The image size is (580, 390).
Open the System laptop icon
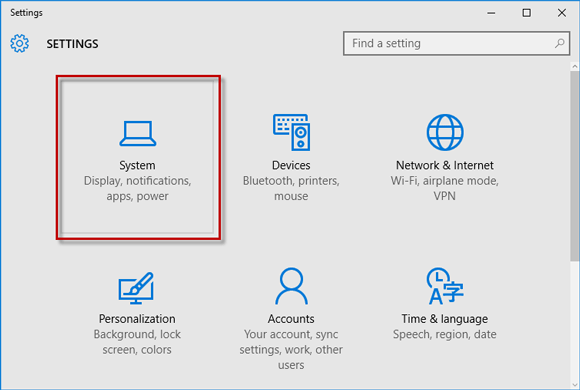[138, 133]
